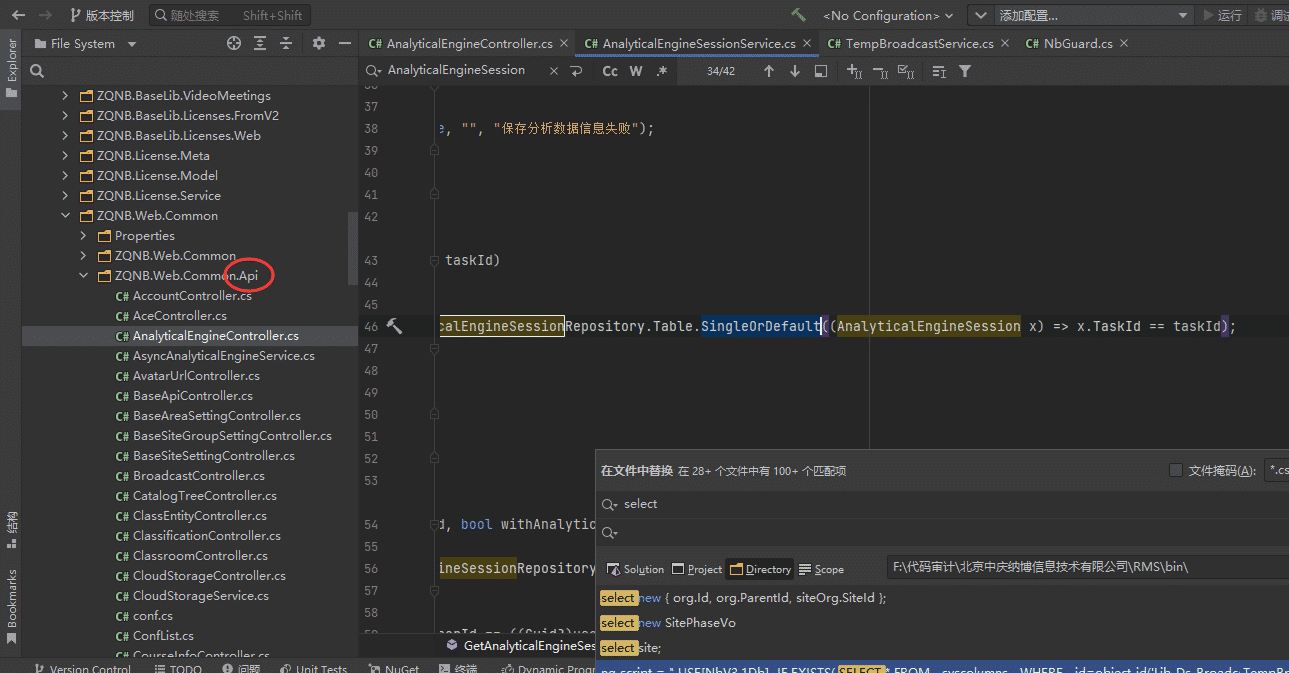Click the multiline toggle icon in find bar
Image resolution: width=1289 pixels, height=673 pixels.
[939, 71]
